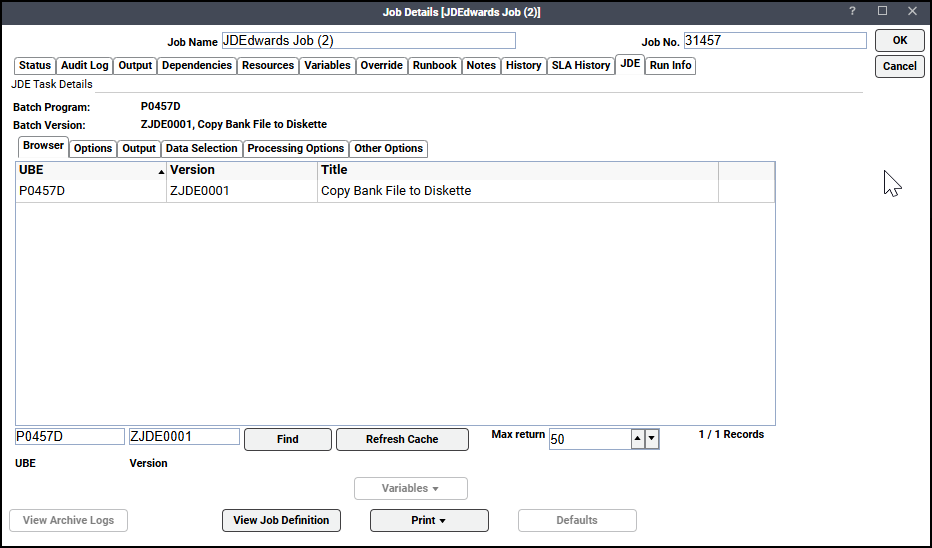The image size is (932, 548).
Task: Click the UBE search field P0457D
Action: (70, 436)
